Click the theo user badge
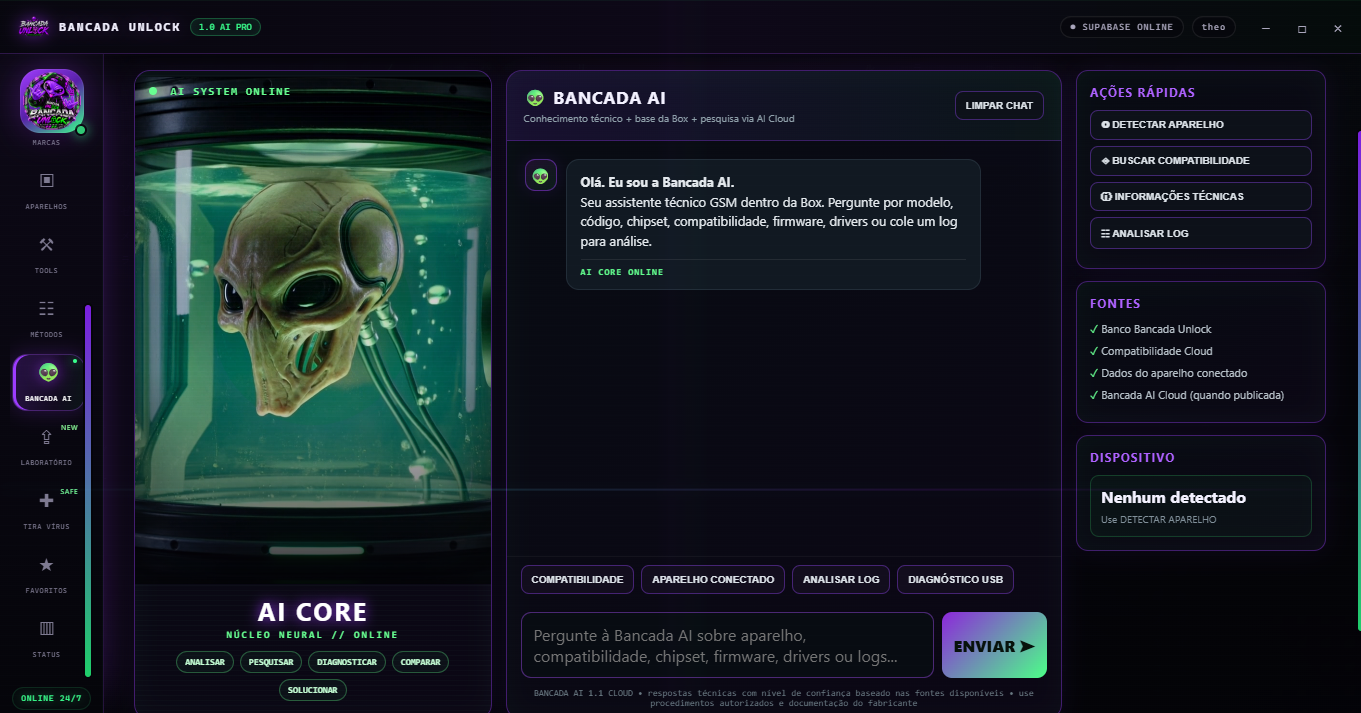Screen dimensions: 1361x713 (1214, 27)
